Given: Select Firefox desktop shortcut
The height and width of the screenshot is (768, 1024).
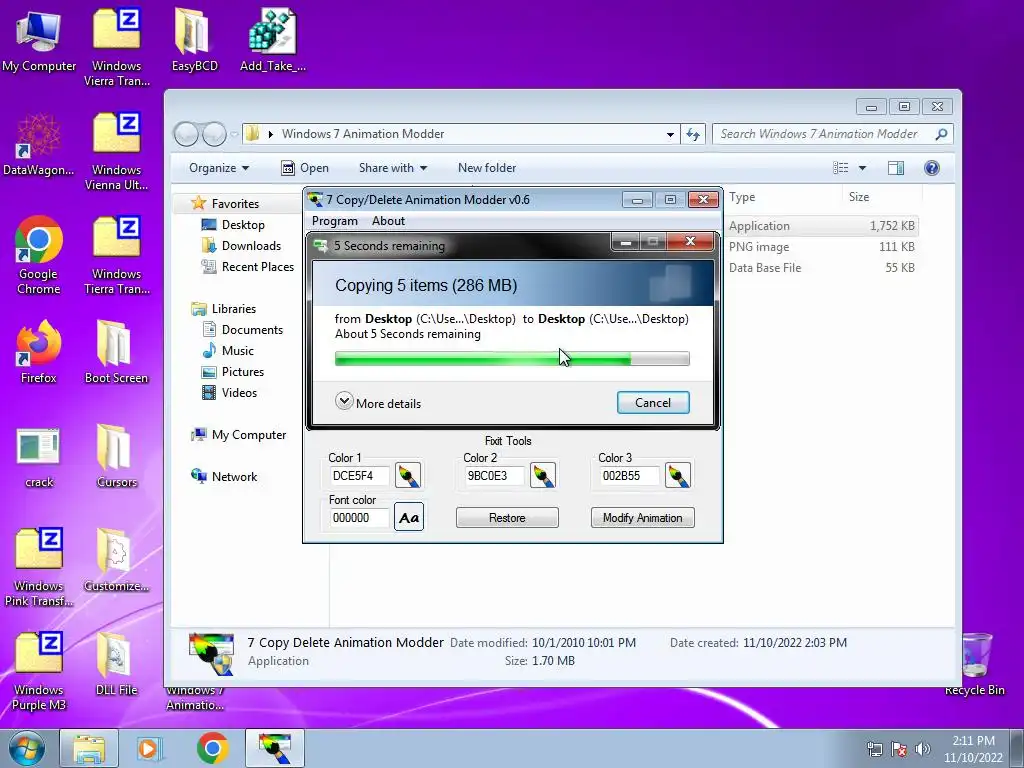Looking at the screenshot, I should click(39, 351).
